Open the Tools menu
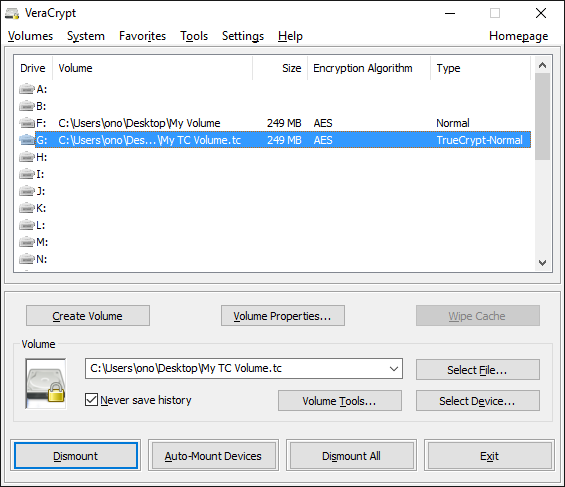The image size is (565, 487). (194, 36)
